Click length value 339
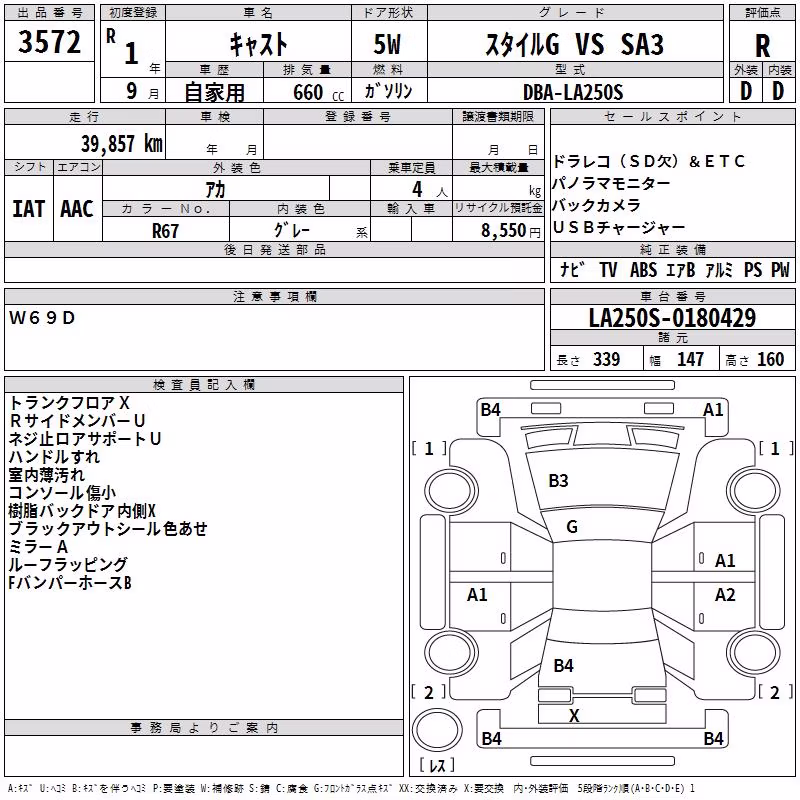 (x=606, y=360)
